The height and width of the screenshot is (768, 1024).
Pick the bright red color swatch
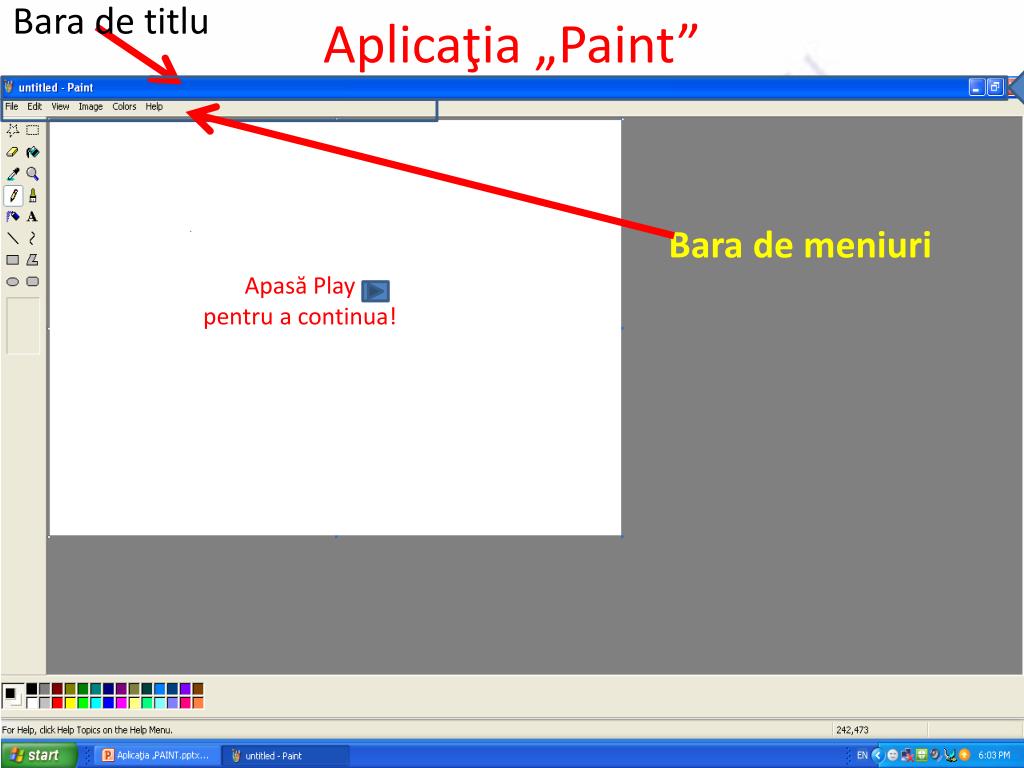point(57,703)
